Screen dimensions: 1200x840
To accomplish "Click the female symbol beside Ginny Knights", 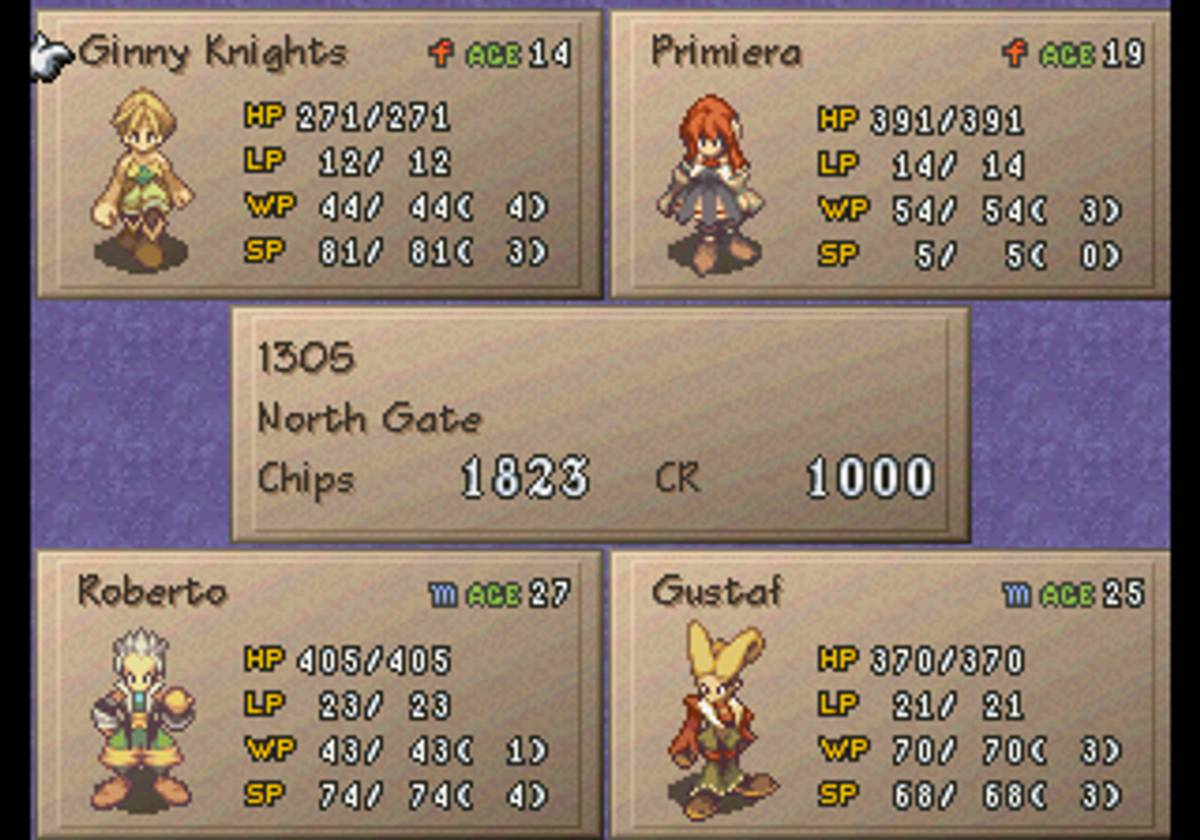I will [440, 52].
